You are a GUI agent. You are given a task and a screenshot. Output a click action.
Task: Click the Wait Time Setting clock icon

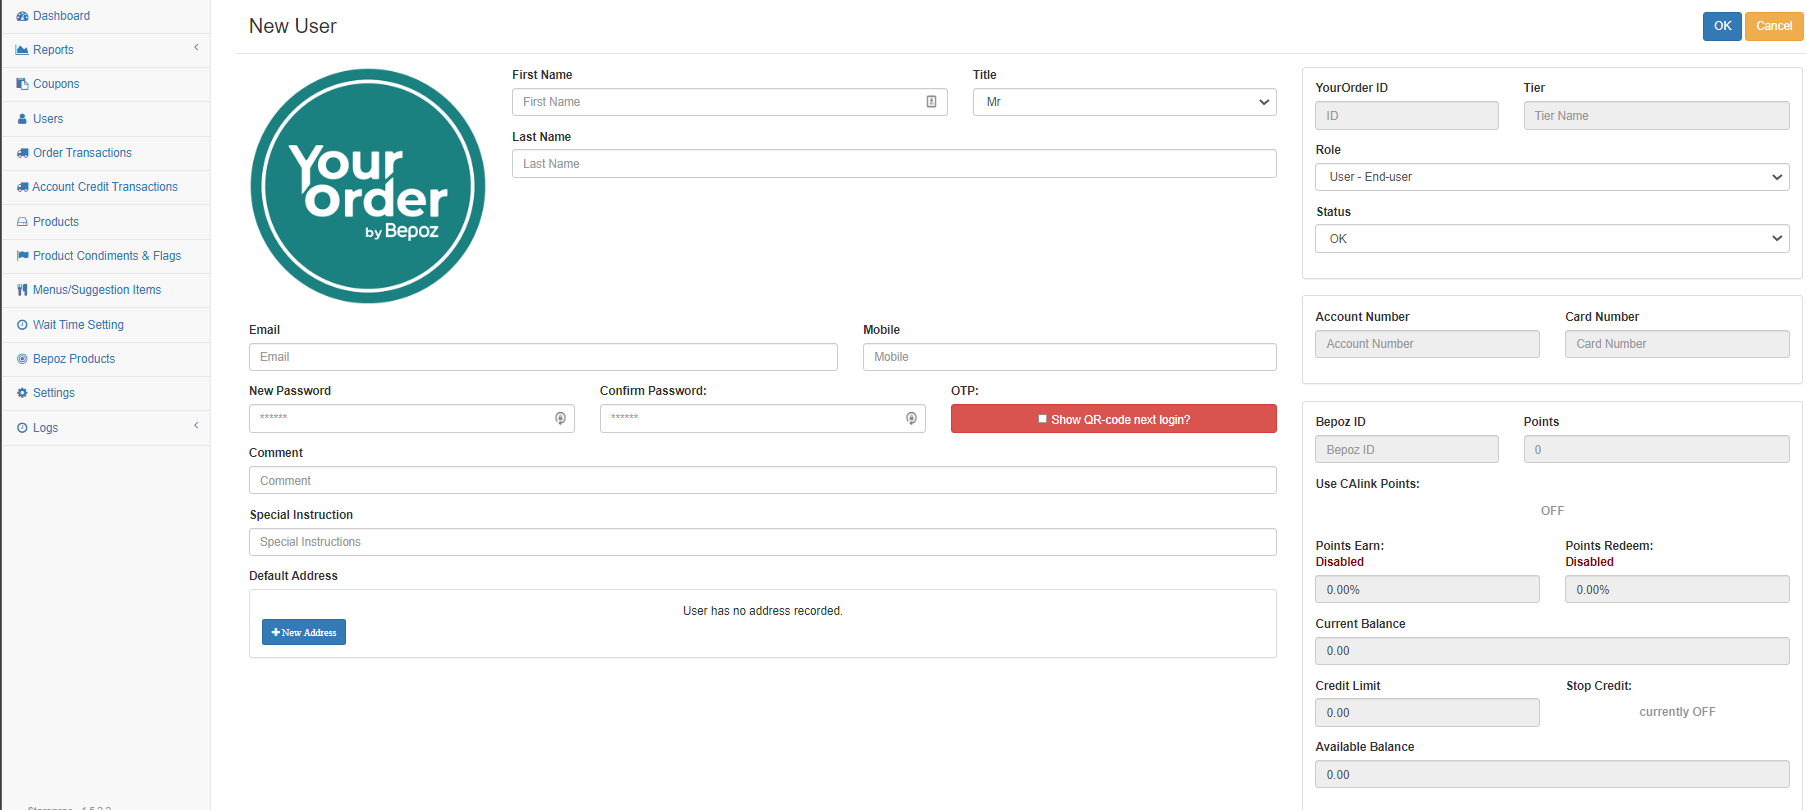(x=22, y=325)
